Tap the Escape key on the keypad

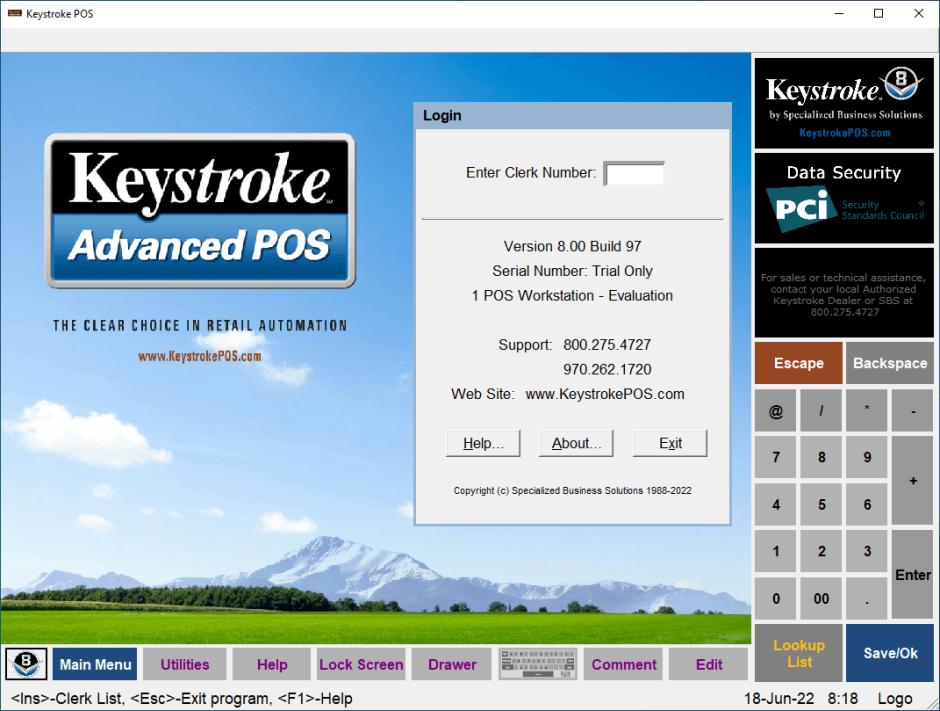[x=799, y=363]
